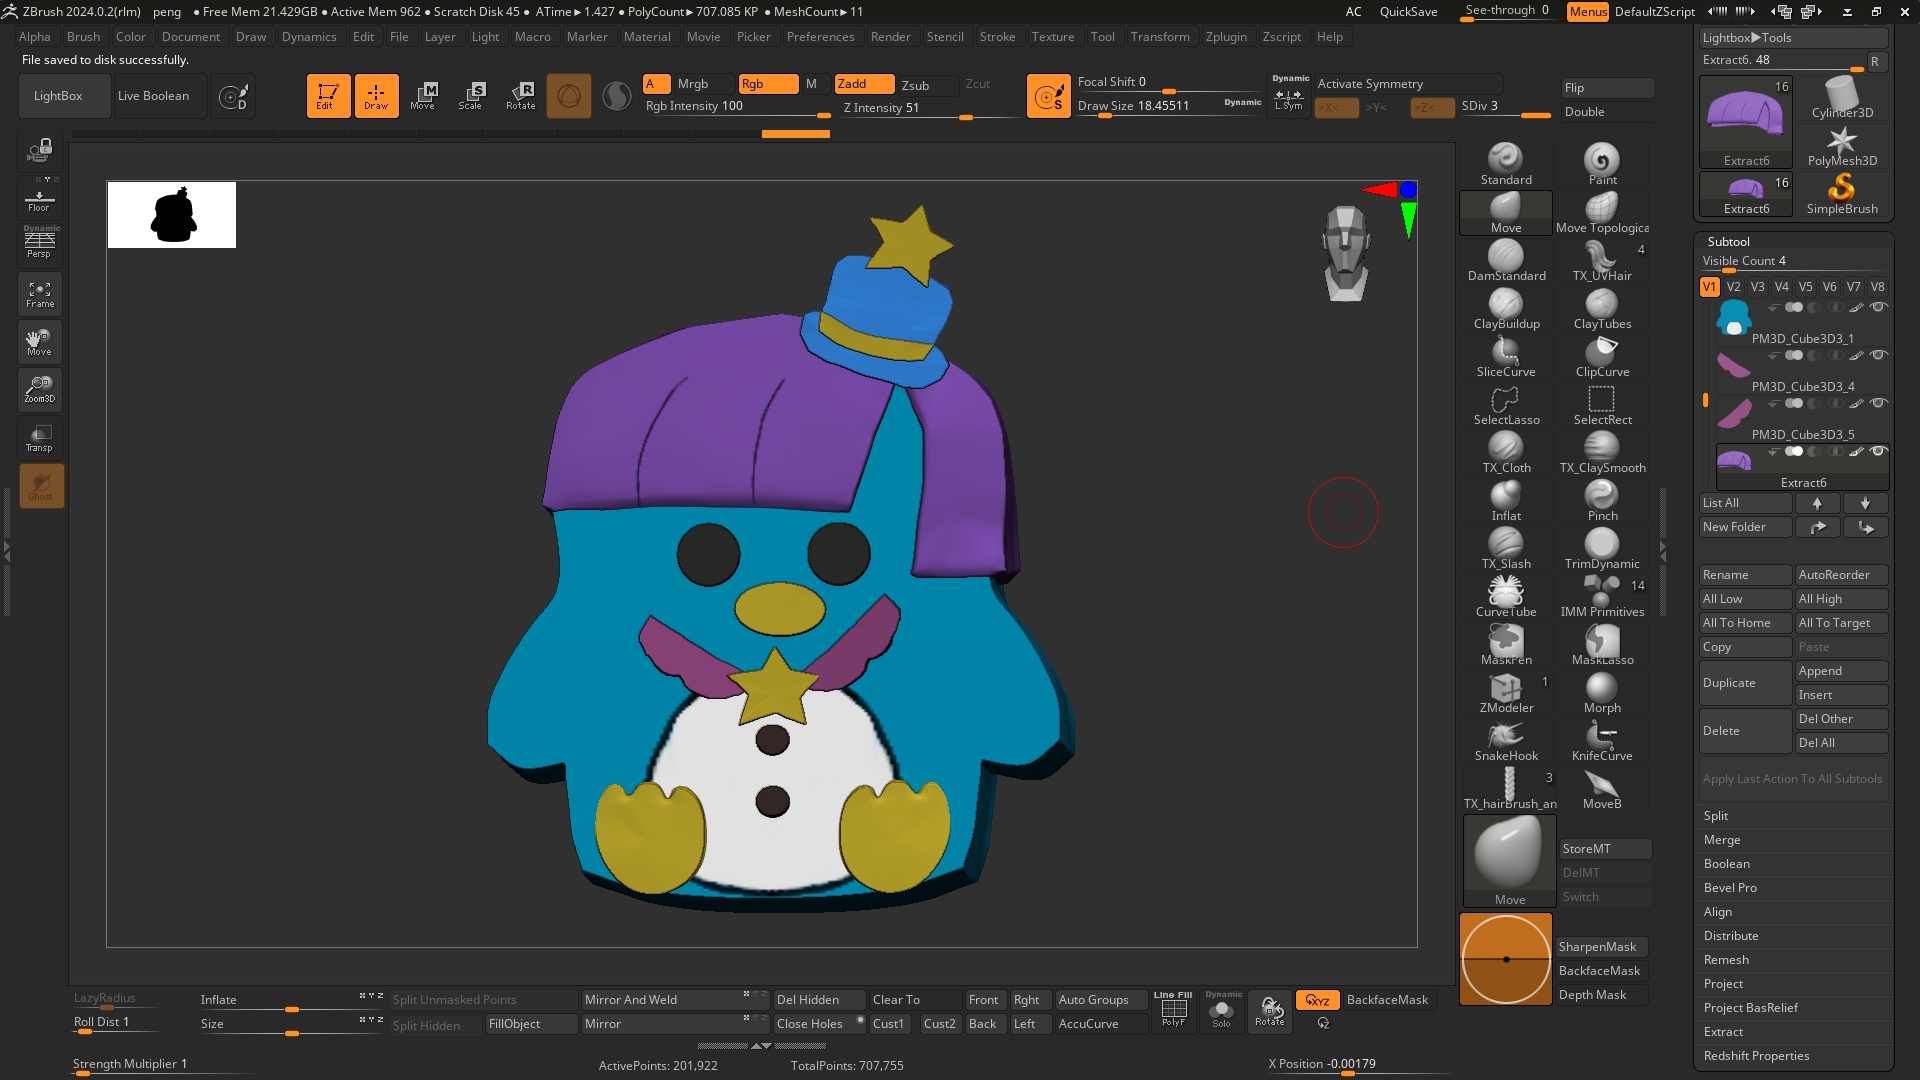The width and height of the screenshot is (1920, 1080).
Task: Toggle Persp perspective view
Action: 40,243
